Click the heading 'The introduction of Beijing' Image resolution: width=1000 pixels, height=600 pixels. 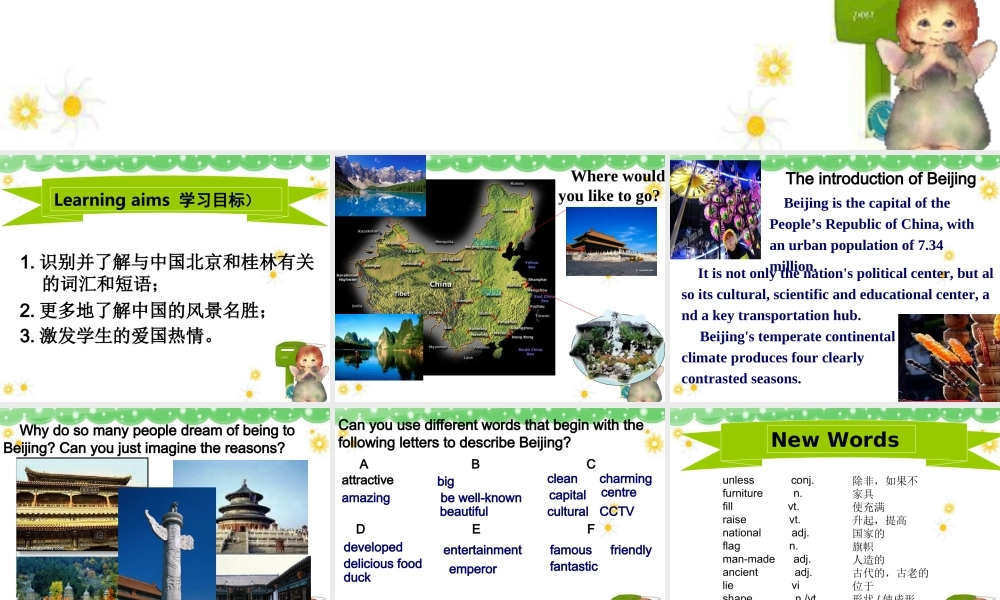(881, 179)
